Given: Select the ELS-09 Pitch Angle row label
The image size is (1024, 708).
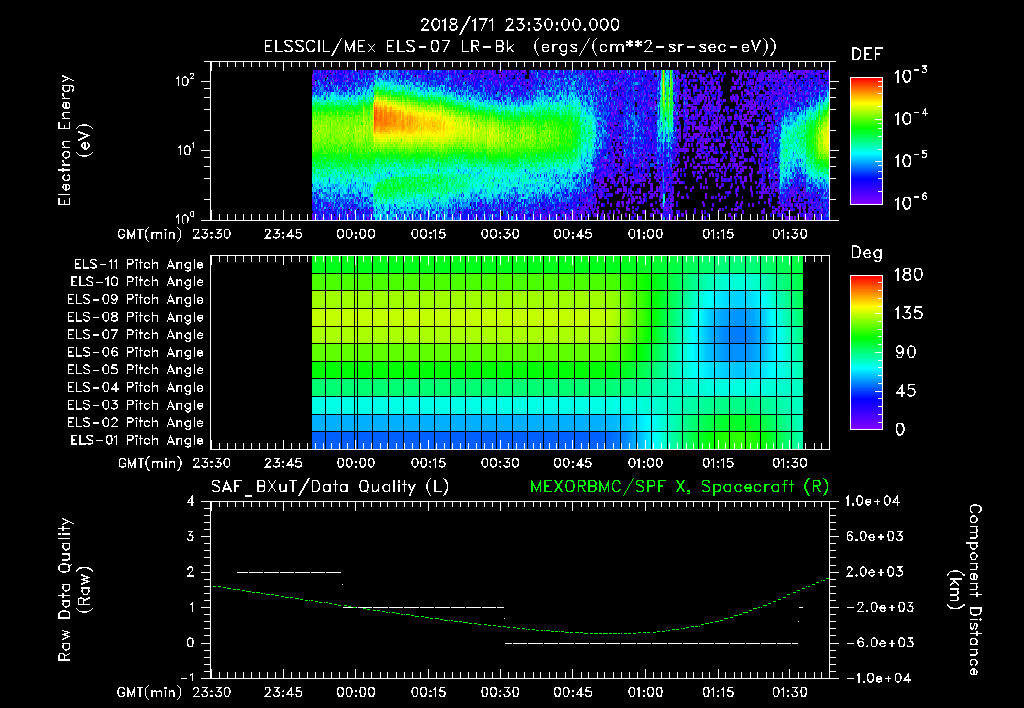Looking at the screenshot, I should click(x=136, y=300).
